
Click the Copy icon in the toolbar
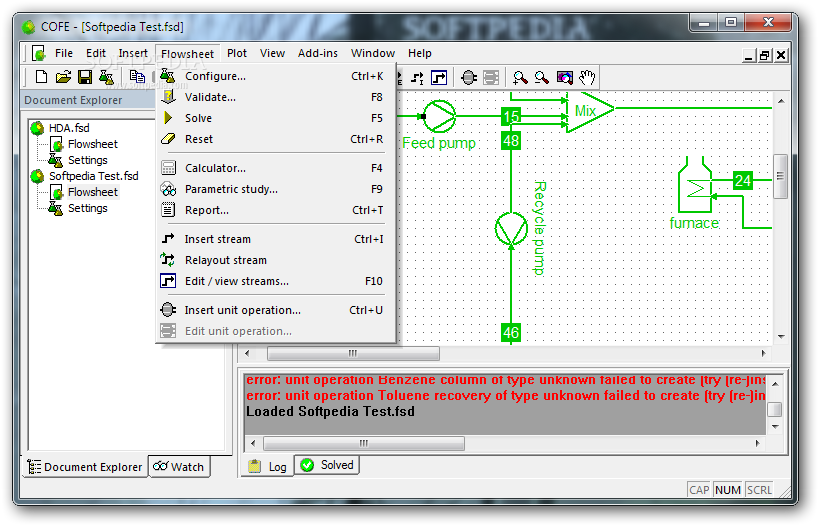tap(137, 77)
